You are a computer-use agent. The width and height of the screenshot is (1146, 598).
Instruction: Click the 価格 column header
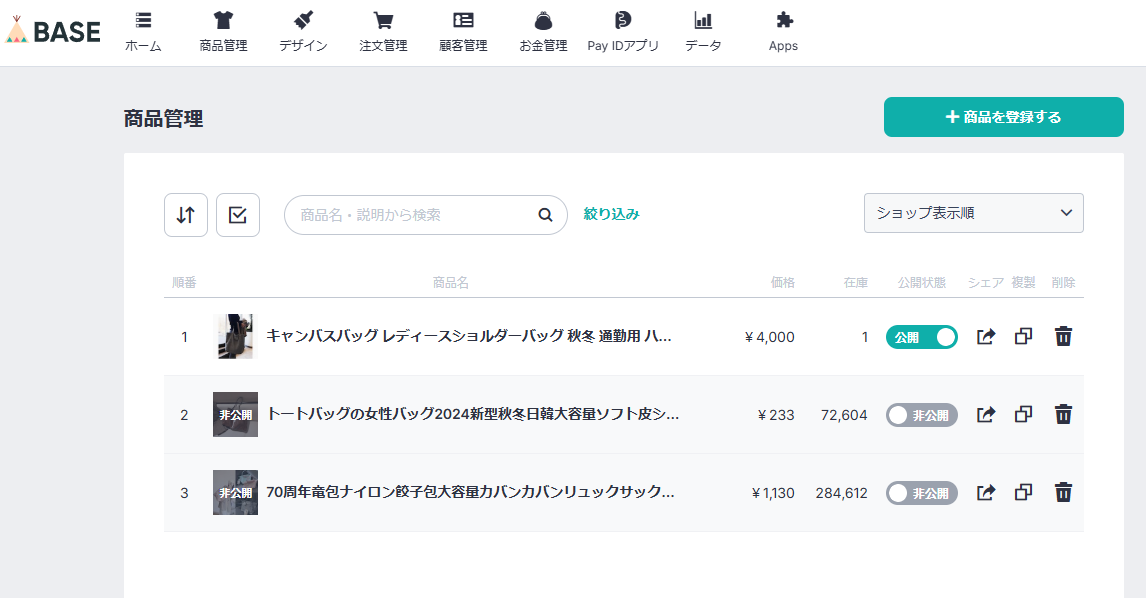(783, 282)
